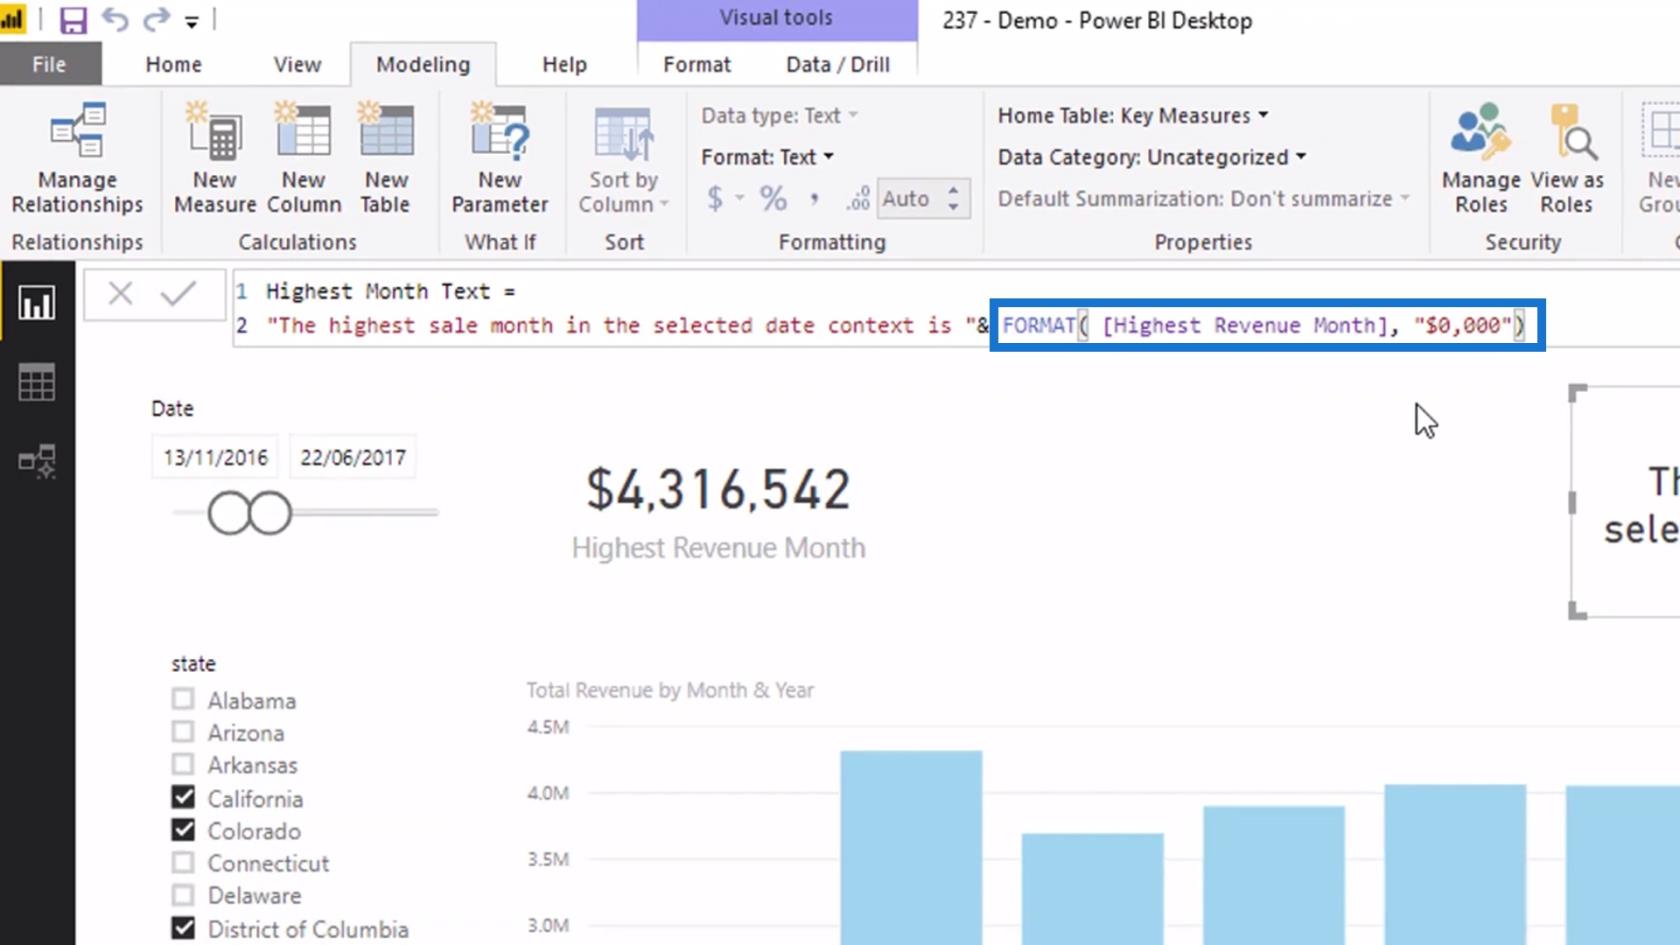
Task: Commit the formula with checkmark icon
Action: point(179,294)
